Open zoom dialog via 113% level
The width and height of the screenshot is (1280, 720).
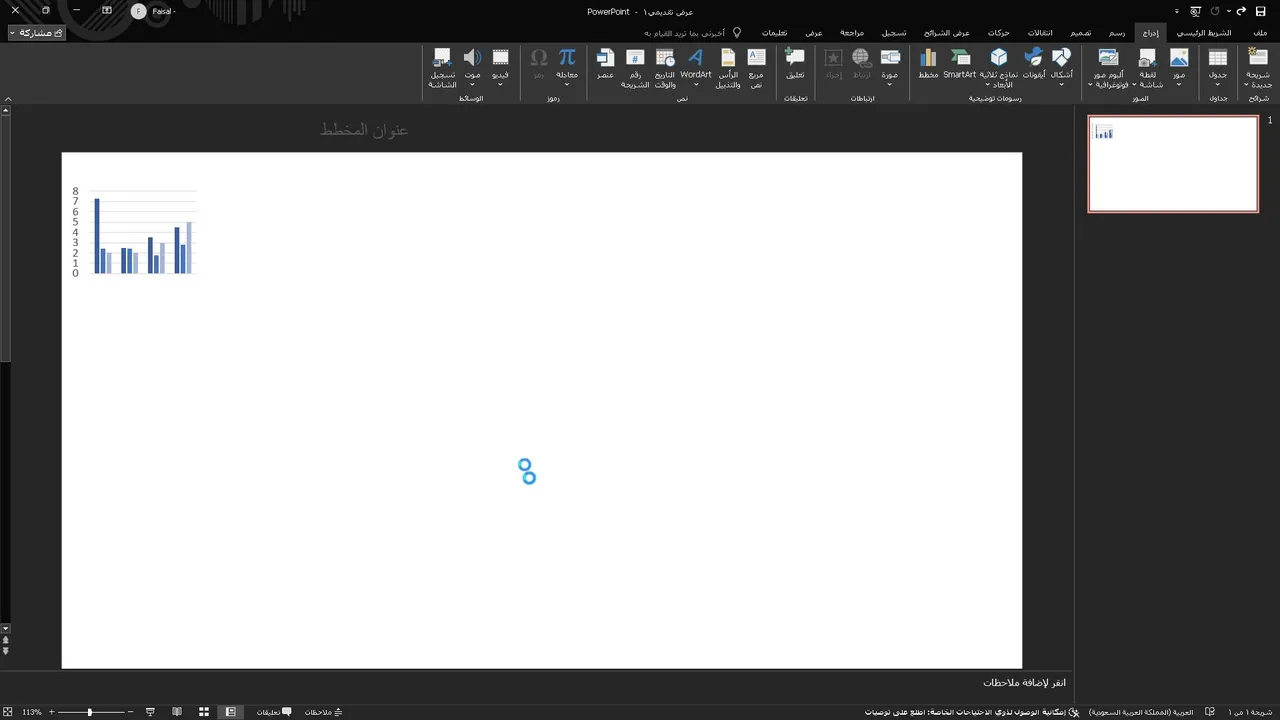[x=32, y=712]
